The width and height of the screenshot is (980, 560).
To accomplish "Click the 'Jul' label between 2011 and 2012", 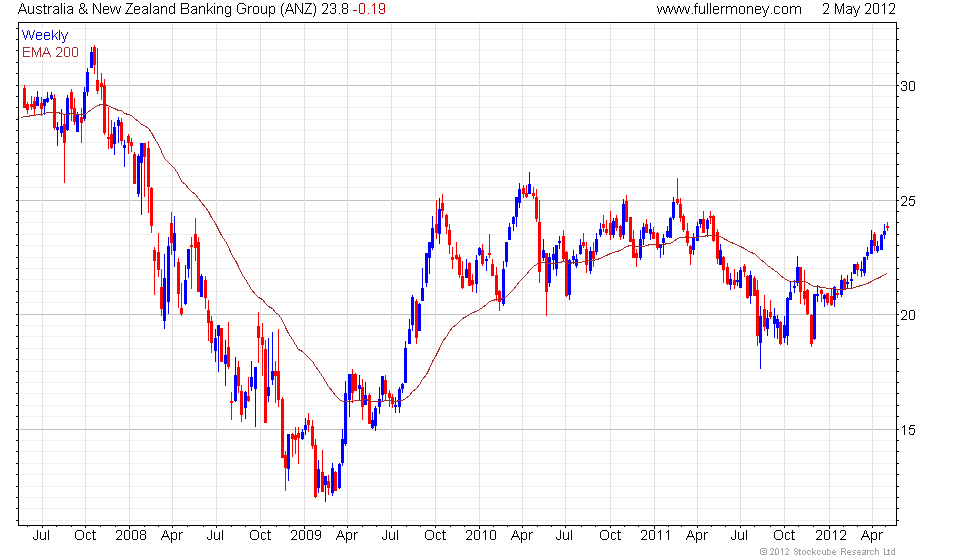I will (x=739, y=536).
